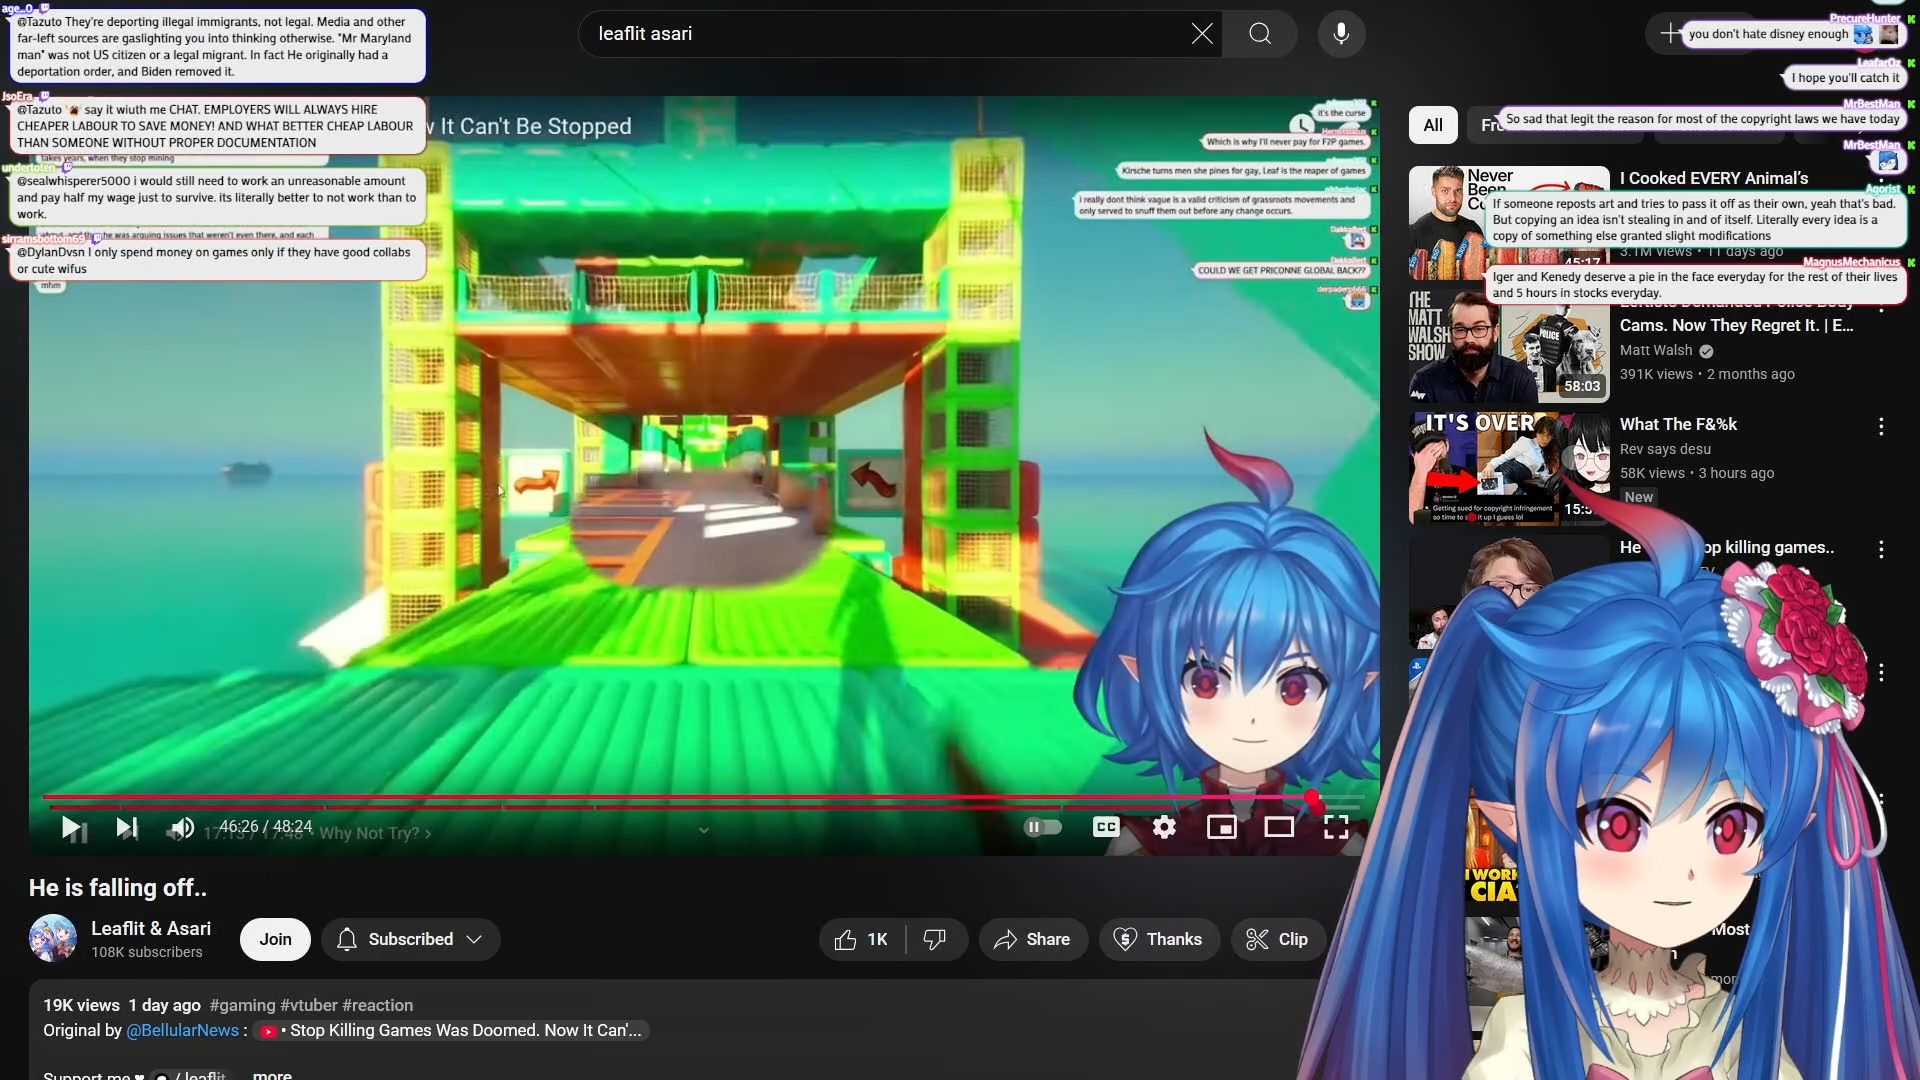Expand the chapter list chevron in player
The height and width of the screenshot is (1080, 1920).
[x=704, y=830]
